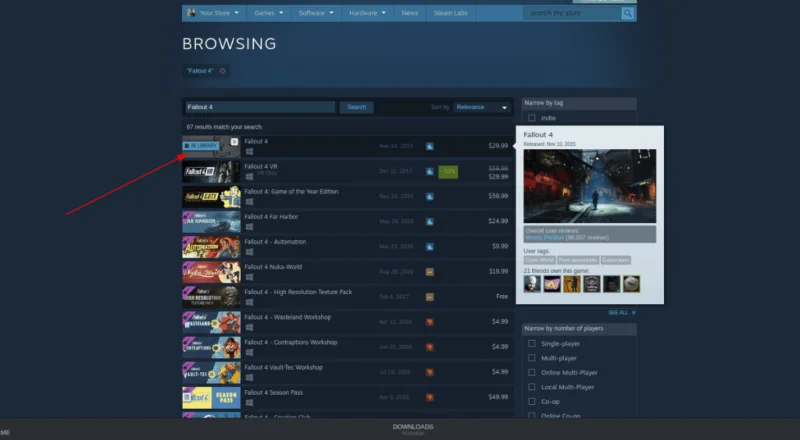Select "Fallout 4 - Wasteland Workshop" title
The width and height of the screenshot is (800, 440).
pos(287,317)
